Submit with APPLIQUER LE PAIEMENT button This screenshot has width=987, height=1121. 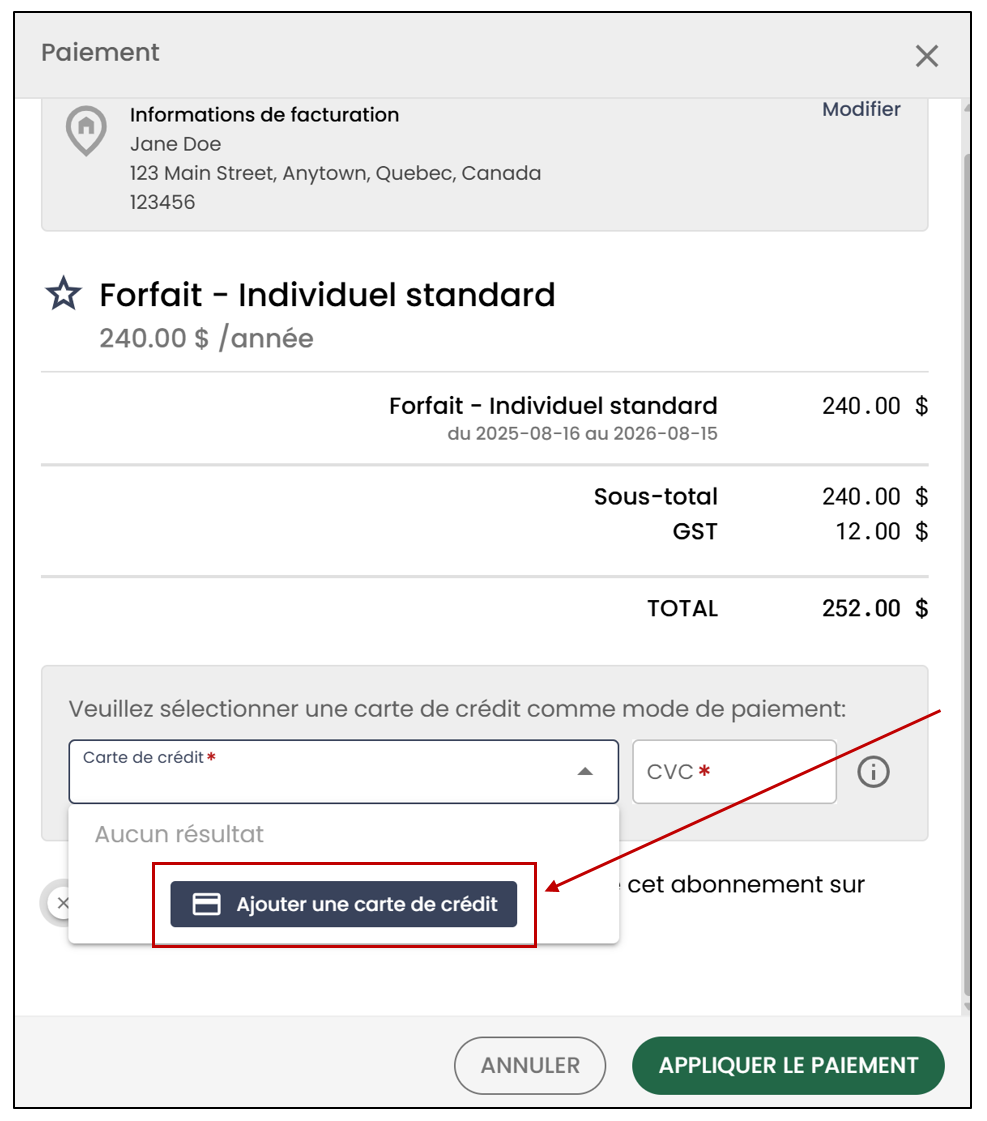(x=788, y=1065)
